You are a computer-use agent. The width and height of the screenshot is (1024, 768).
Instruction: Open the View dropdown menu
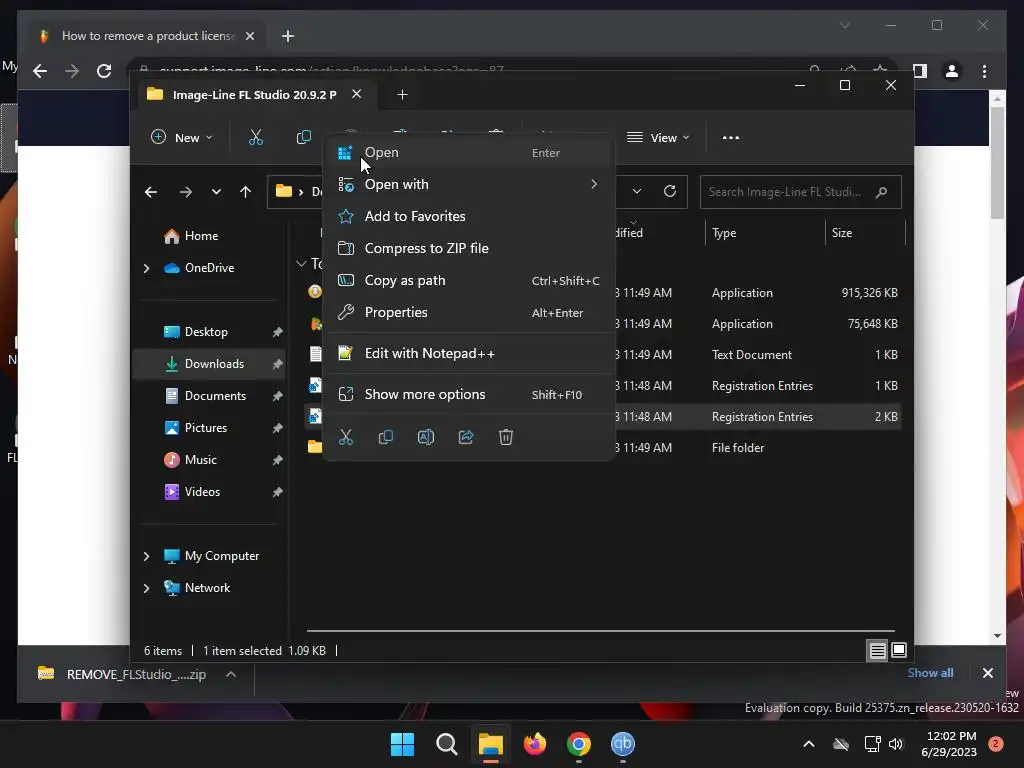[x=658, y=138]
